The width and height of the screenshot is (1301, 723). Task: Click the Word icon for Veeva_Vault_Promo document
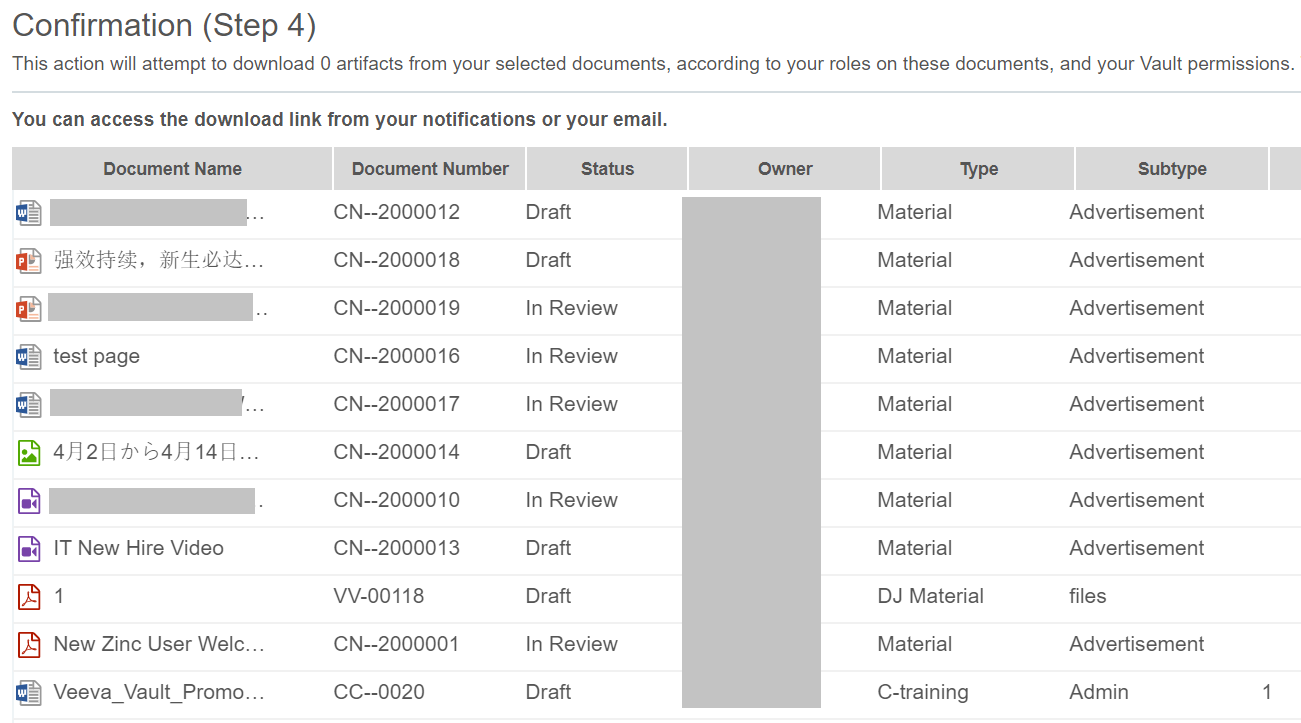tap(29, 693)
